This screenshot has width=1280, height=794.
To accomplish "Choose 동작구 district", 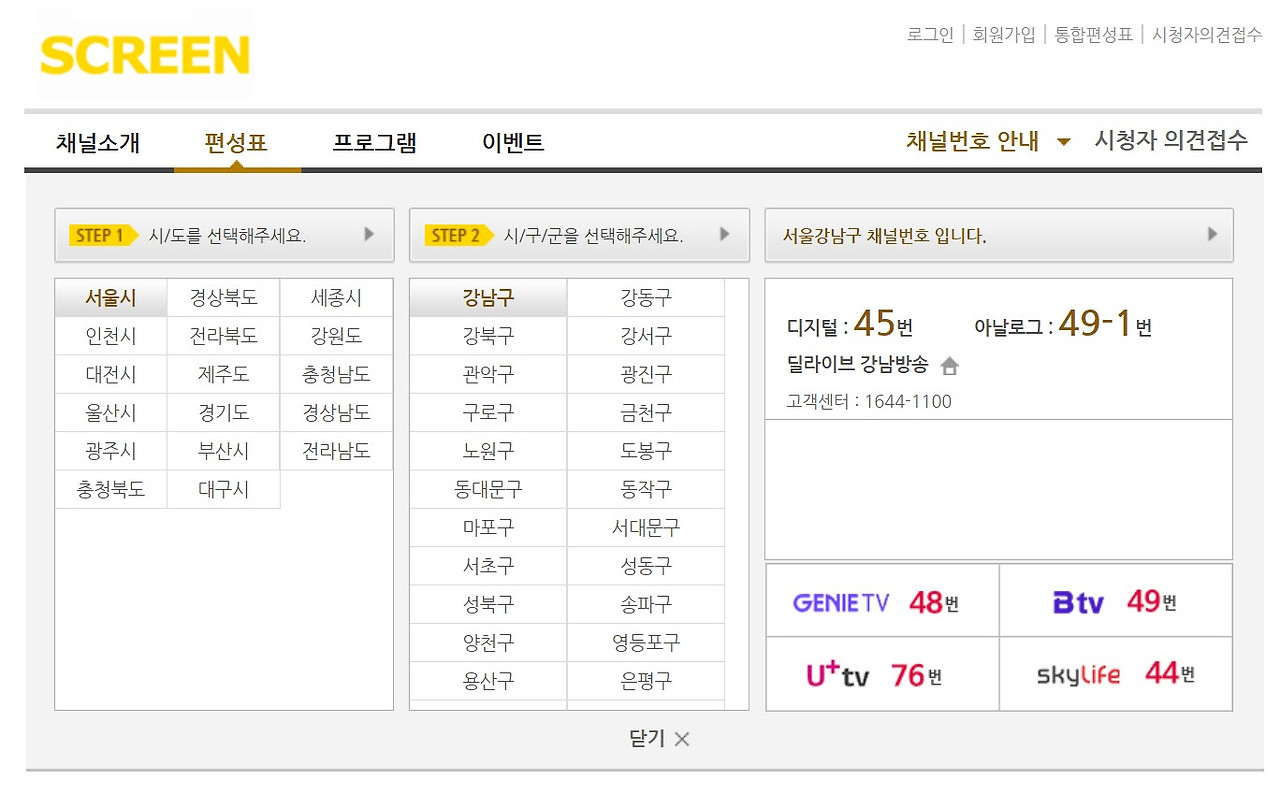I will point(646,490).
